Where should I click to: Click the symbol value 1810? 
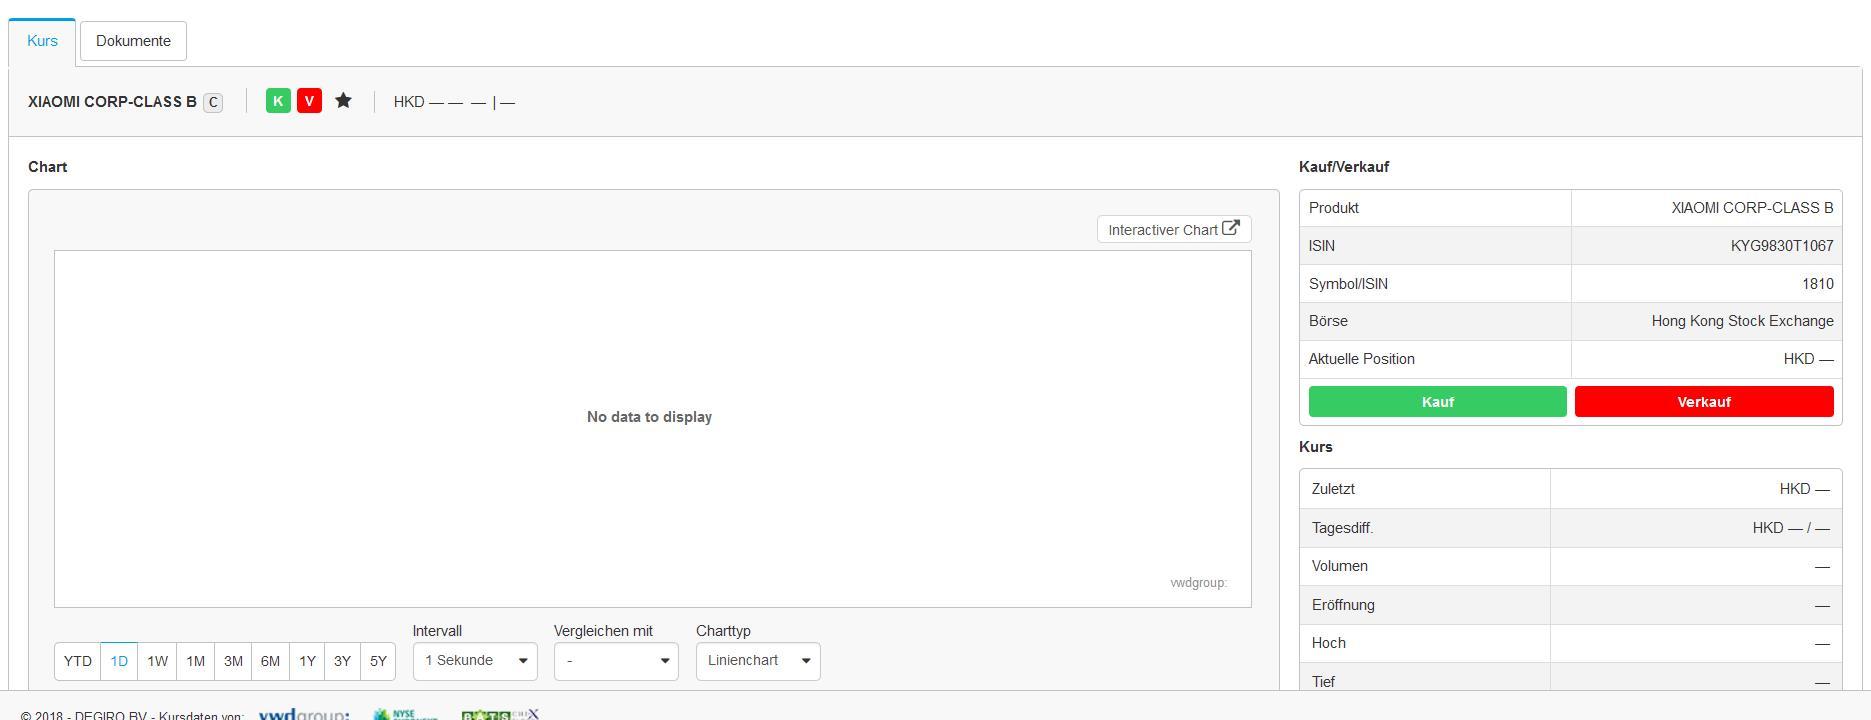tap(1817, 284)
